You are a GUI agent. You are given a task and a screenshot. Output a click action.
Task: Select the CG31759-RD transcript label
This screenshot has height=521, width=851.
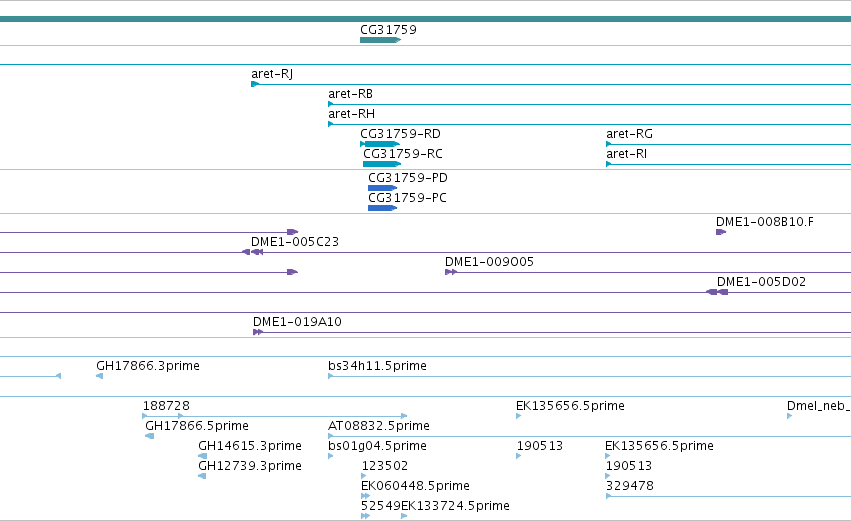point(400,134)
